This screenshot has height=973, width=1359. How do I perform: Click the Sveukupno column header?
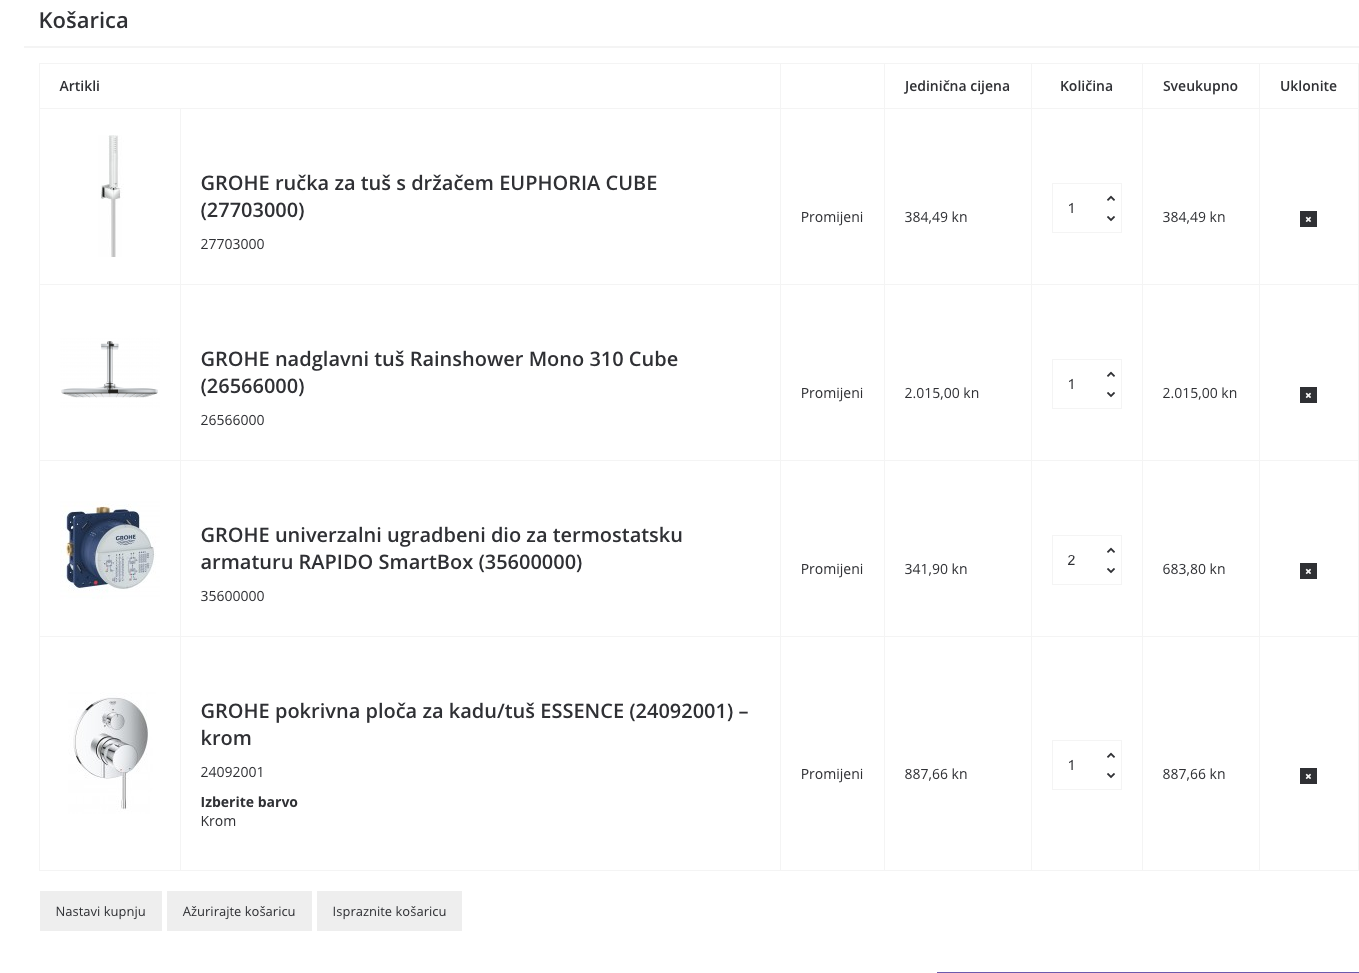[x=1200, y=86]
